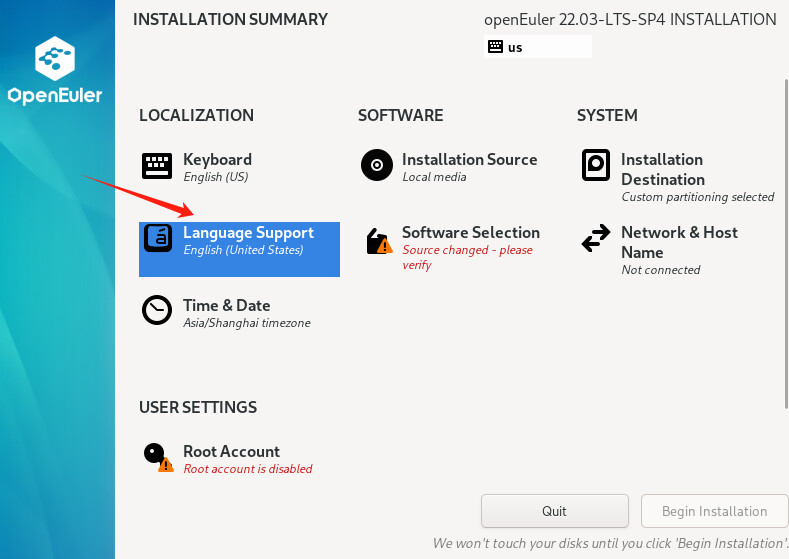The height and width of the screenshot is (559, 789).
Task: Click the vertical scrollbar on right edge
Action: coord(786,244)
